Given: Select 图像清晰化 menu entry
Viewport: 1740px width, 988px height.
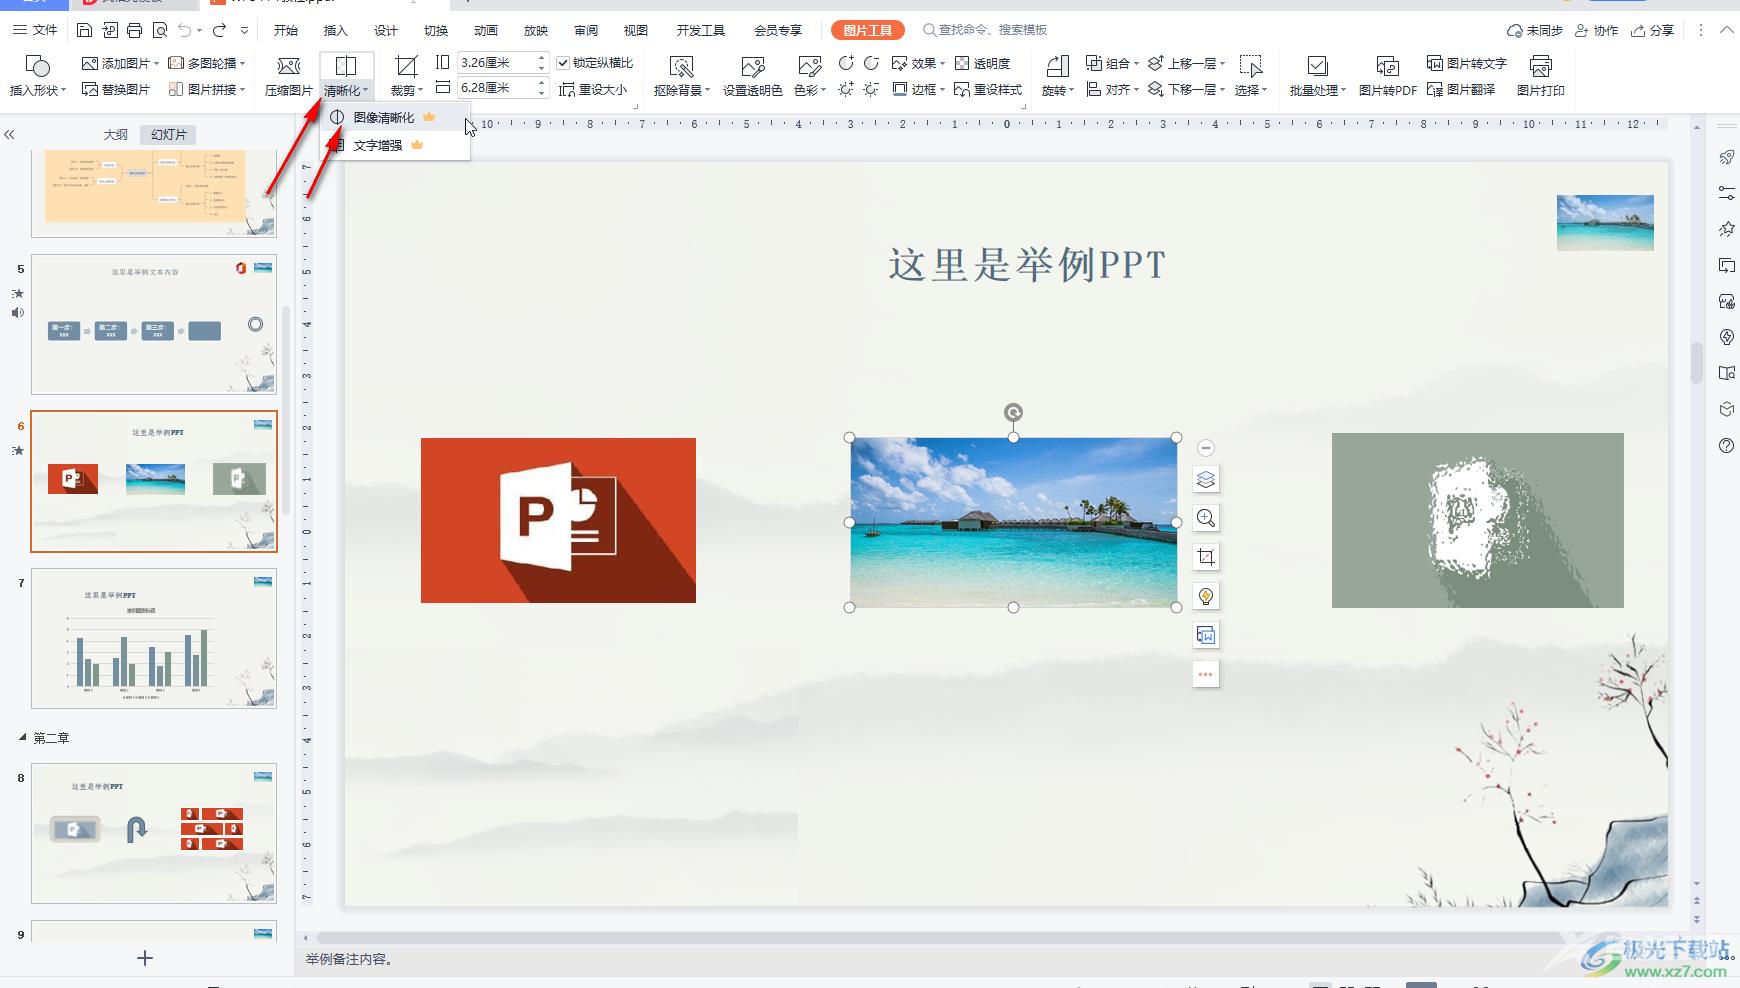Looking at the screenshot, I should click(395, 117).
